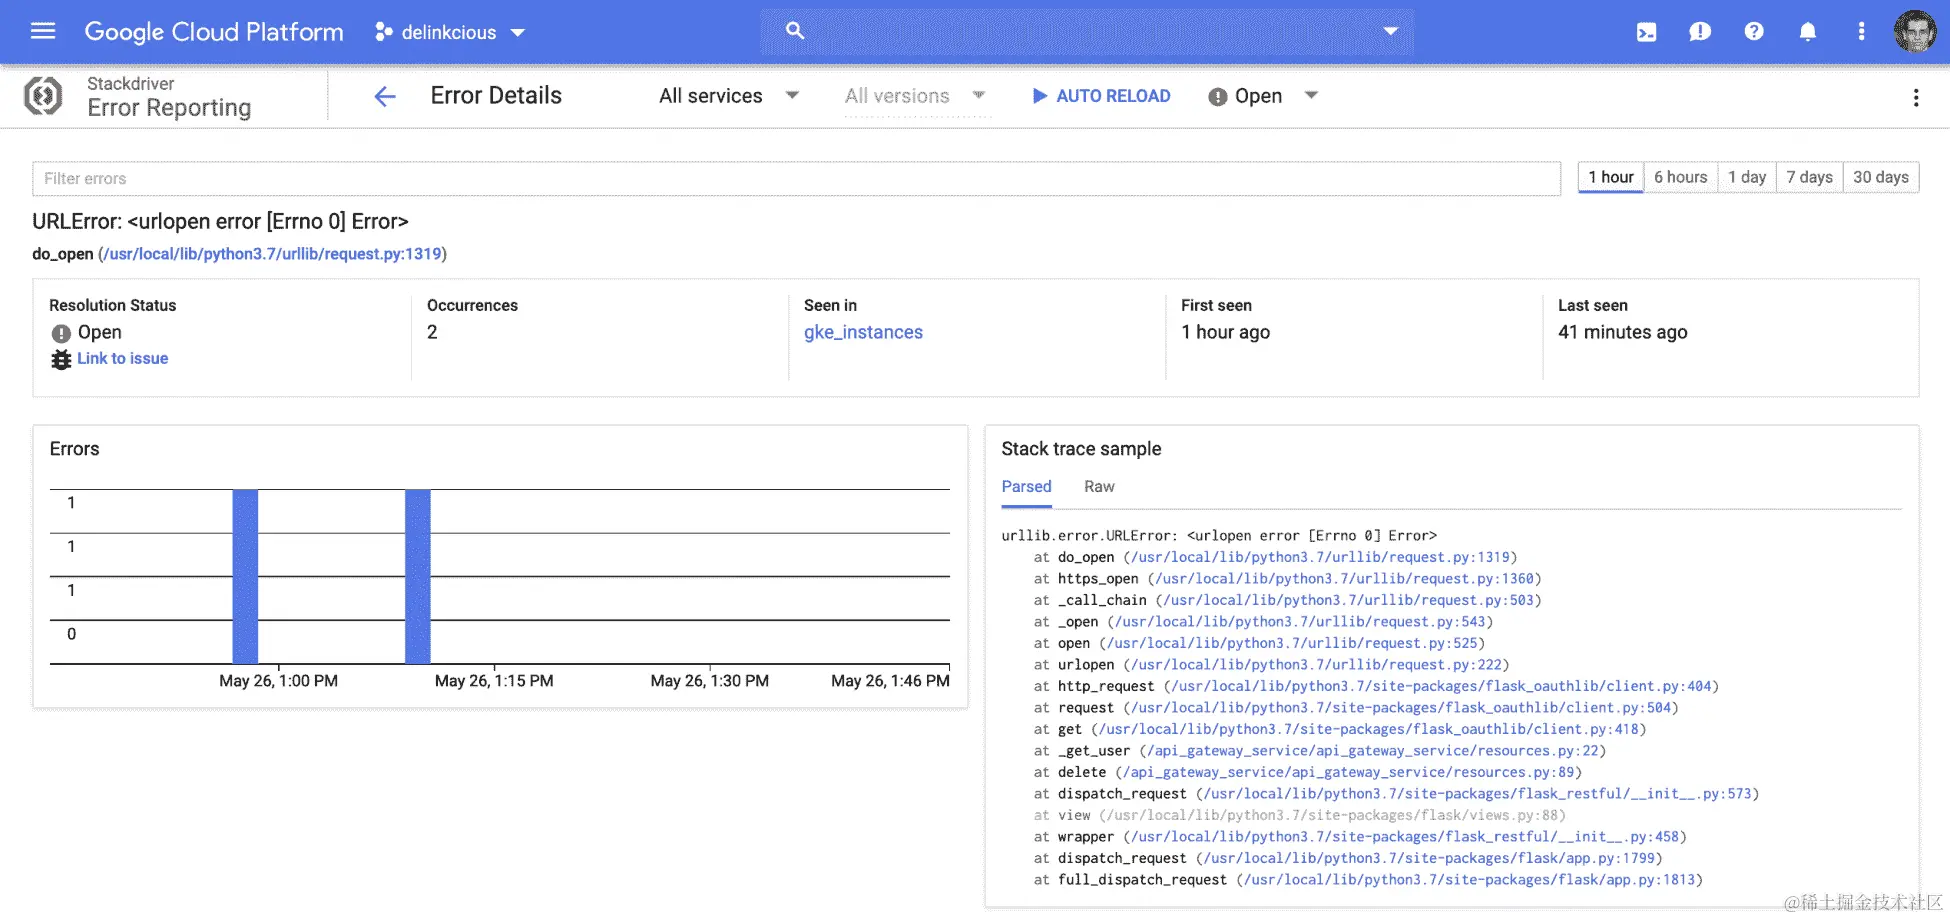Open the delete resources.py:89 link

[x=1349, y=772]
